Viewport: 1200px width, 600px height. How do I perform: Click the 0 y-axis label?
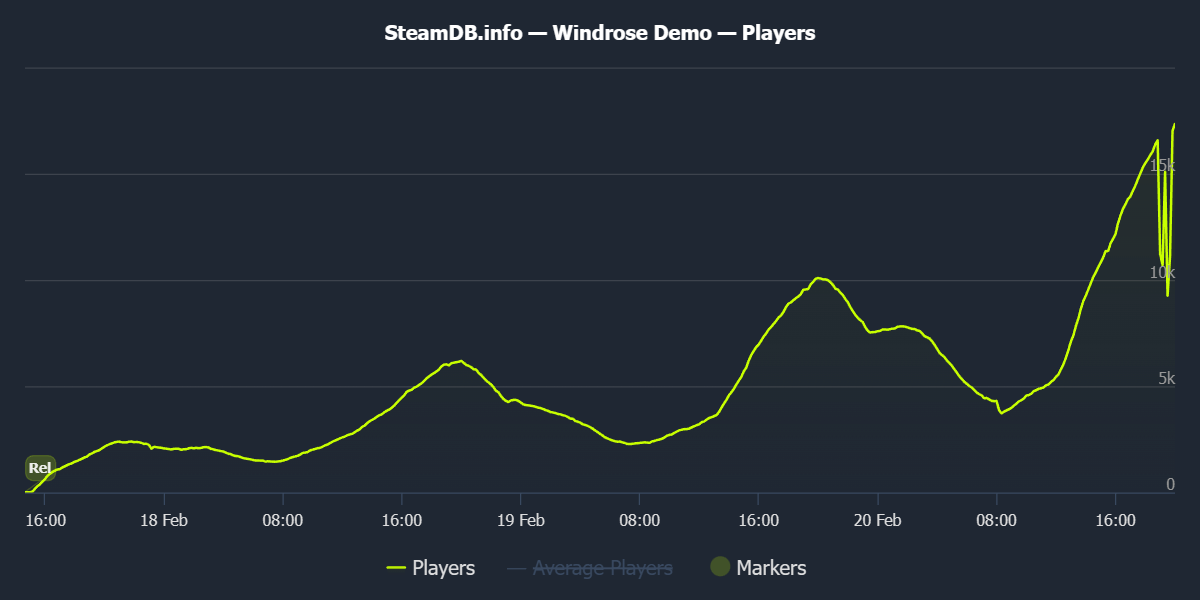(1170, 485)
